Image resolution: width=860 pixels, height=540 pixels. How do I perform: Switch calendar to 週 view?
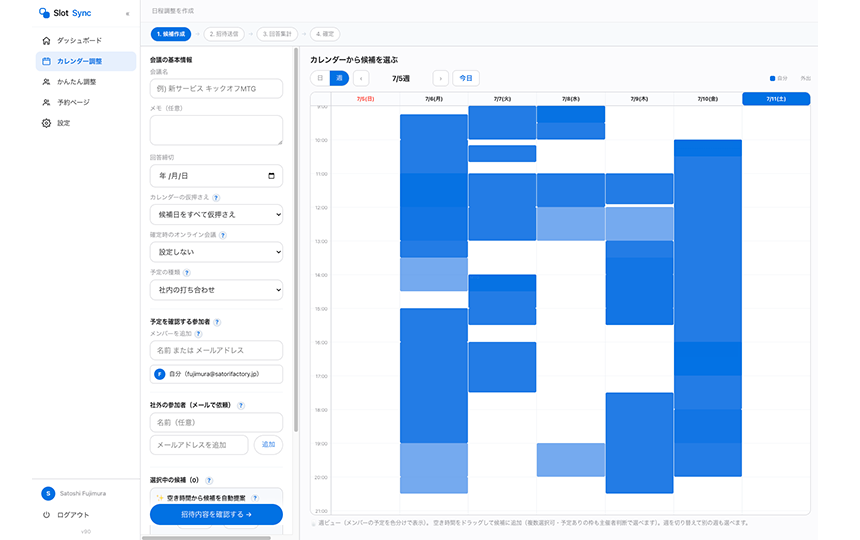coord(339,78)
